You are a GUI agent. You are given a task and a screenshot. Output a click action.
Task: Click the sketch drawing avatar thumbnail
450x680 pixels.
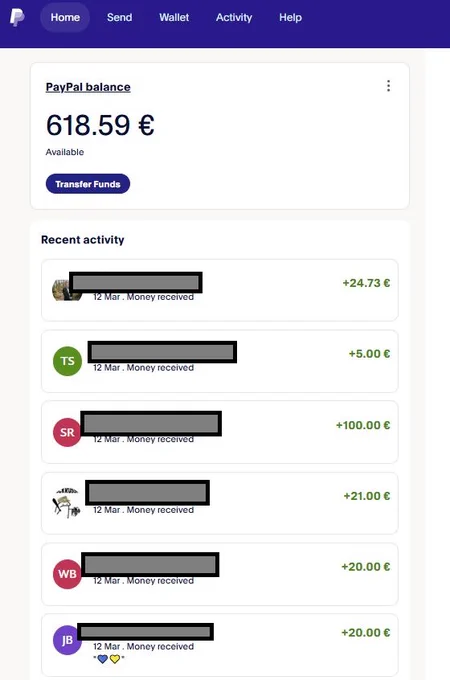[67, 503]
